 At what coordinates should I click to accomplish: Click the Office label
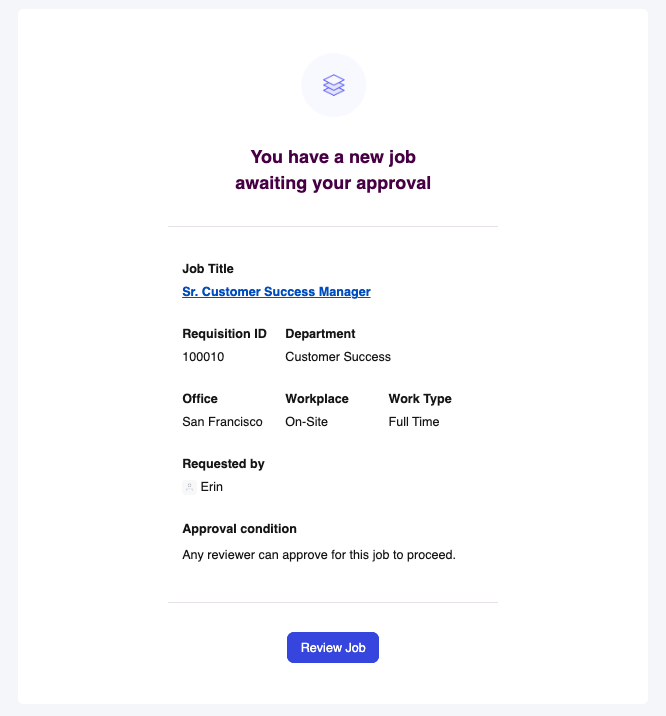200,399
